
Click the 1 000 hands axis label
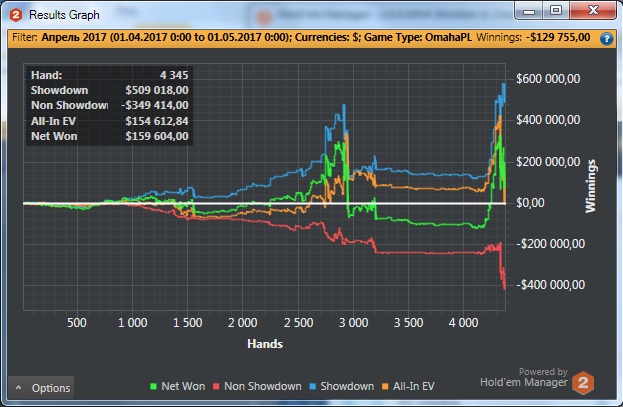click(133, 322)
